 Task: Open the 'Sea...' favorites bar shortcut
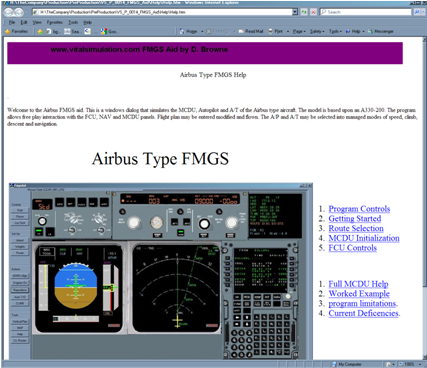click(72, 31)
